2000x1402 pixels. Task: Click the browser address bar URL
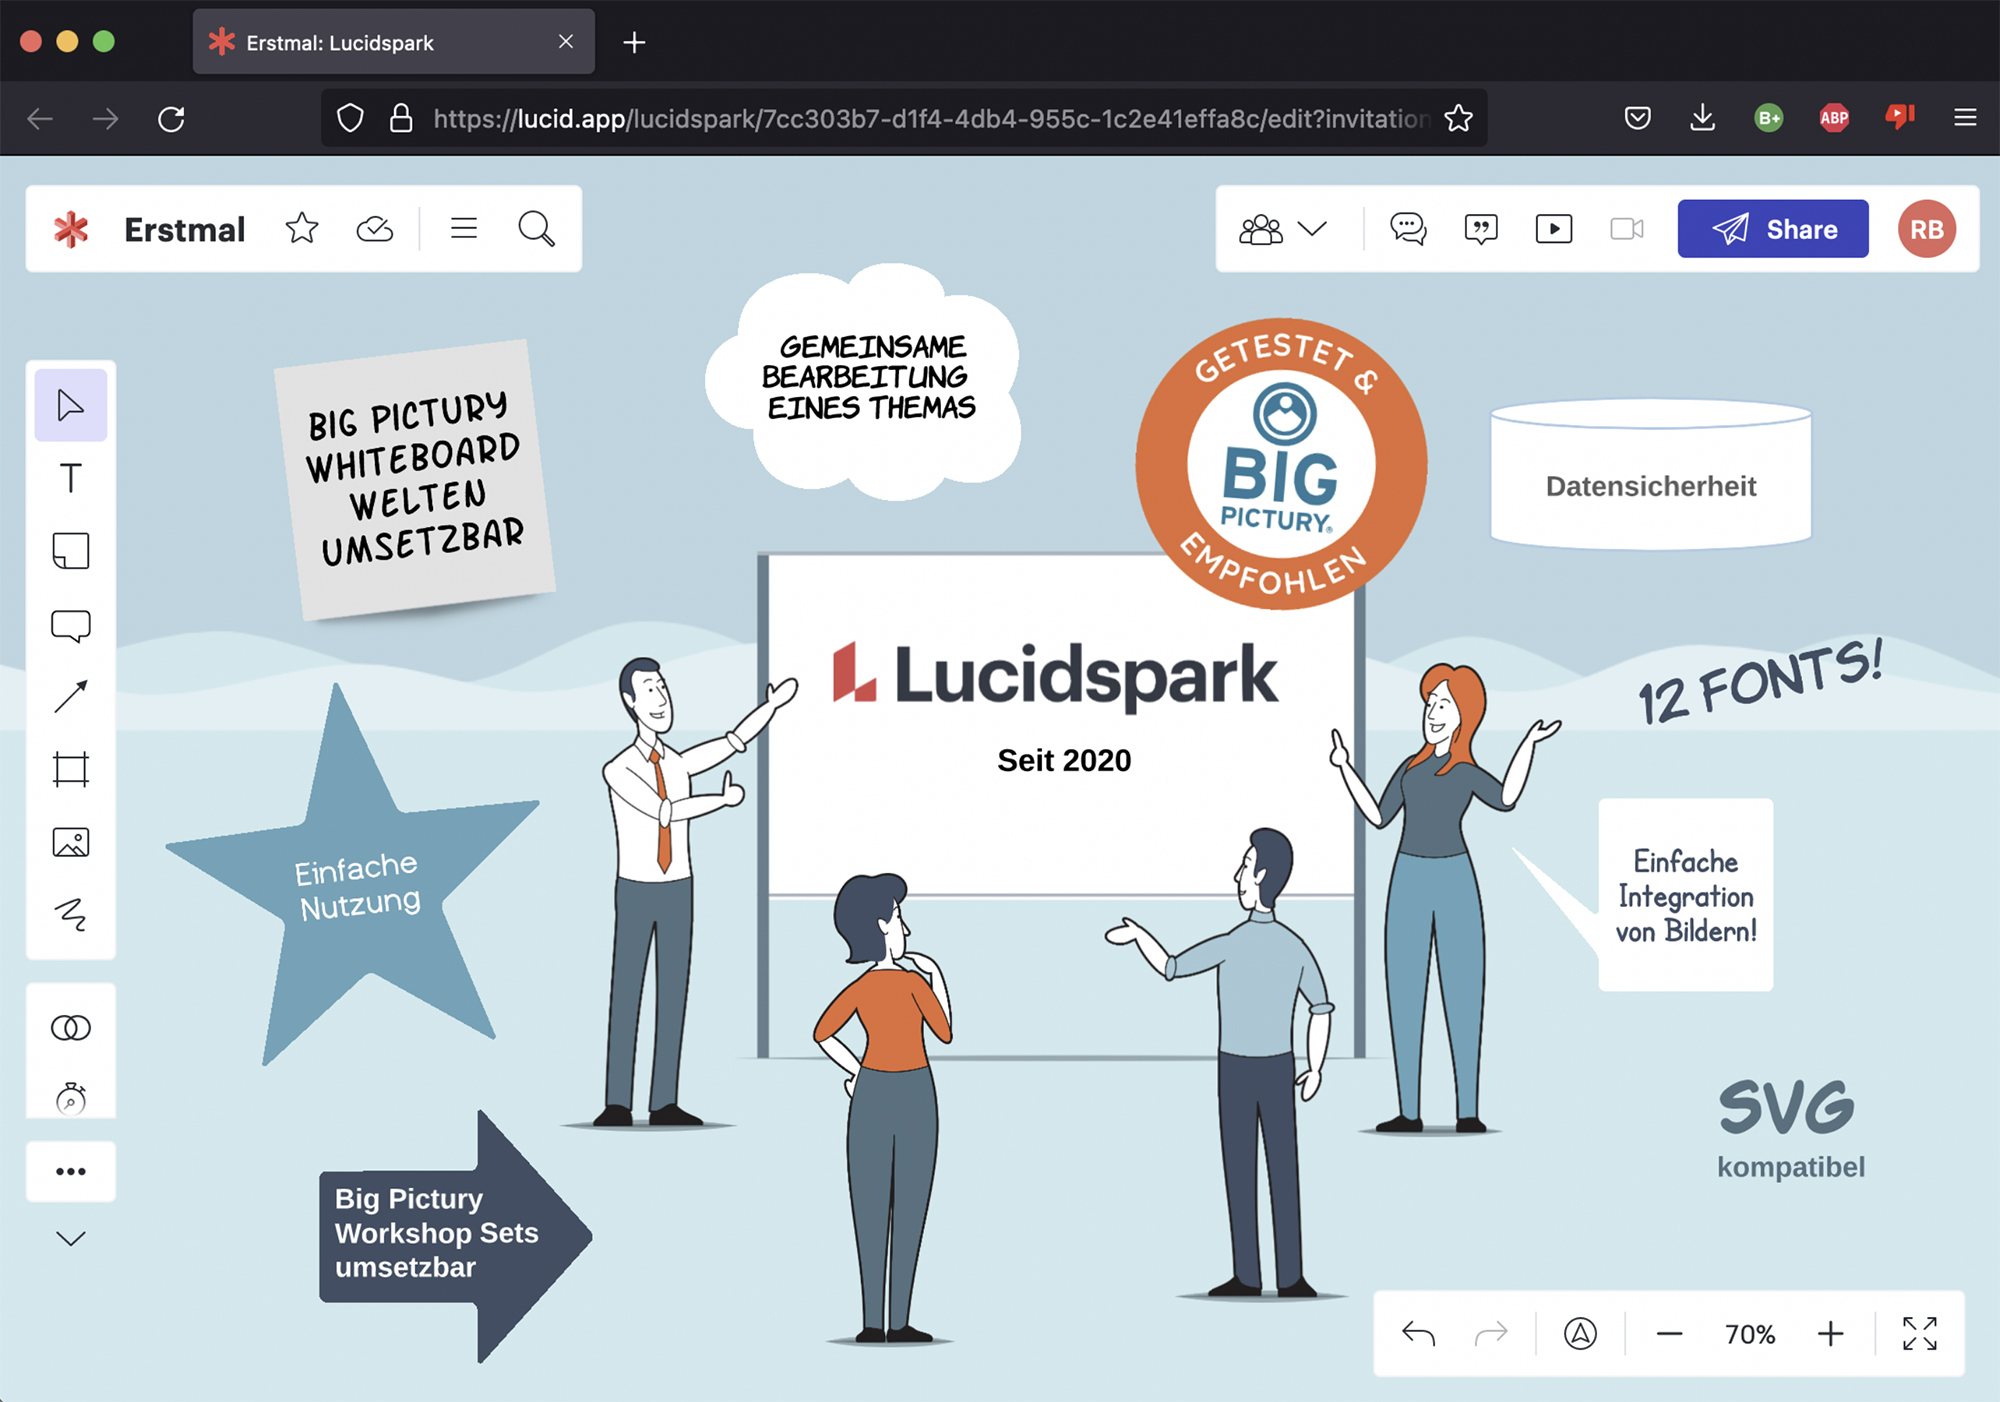click(930, 119)
